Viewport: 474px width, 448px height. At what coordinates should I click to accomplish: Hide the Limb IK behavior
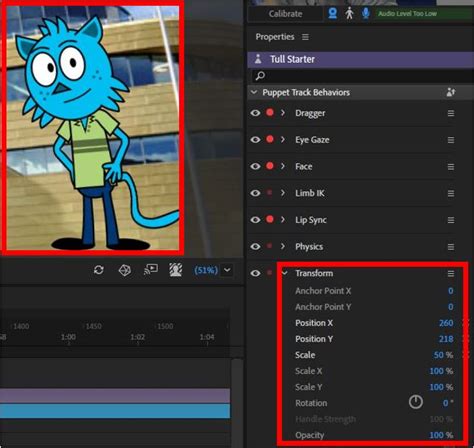[x=255, y=193]
